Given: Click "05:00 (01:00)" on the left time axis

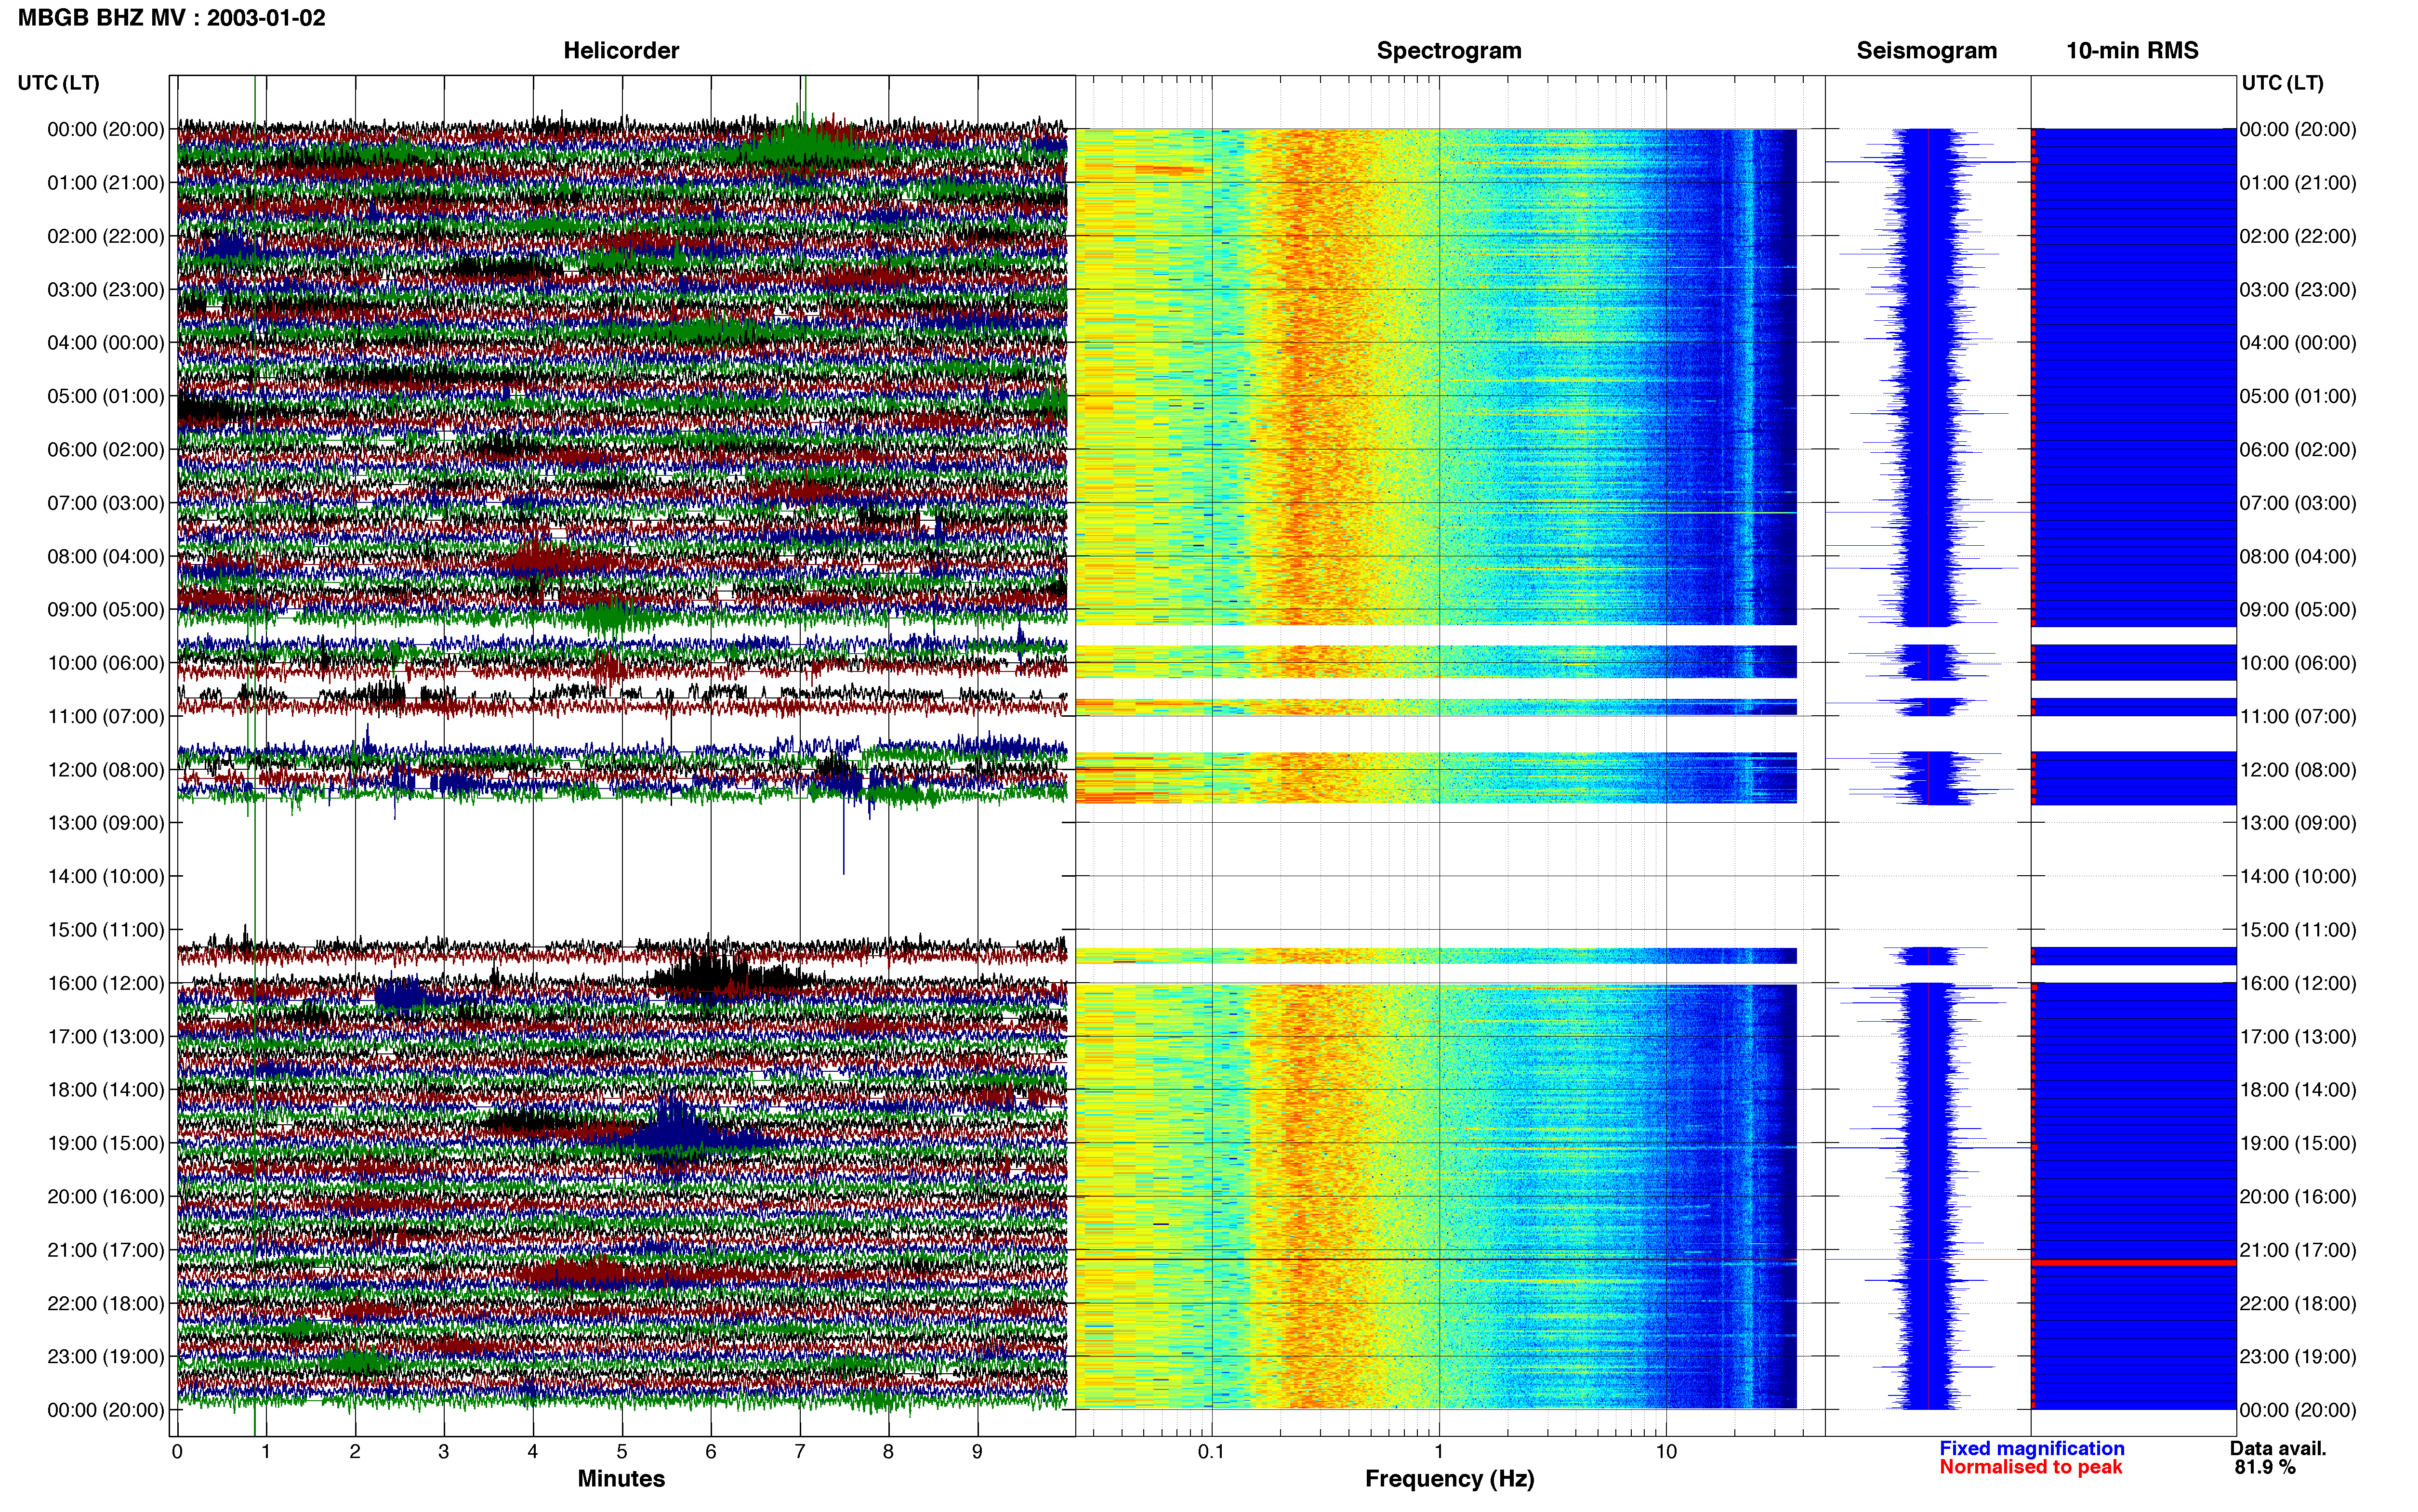Looking at the screenshot, I should tap(106, 396).
